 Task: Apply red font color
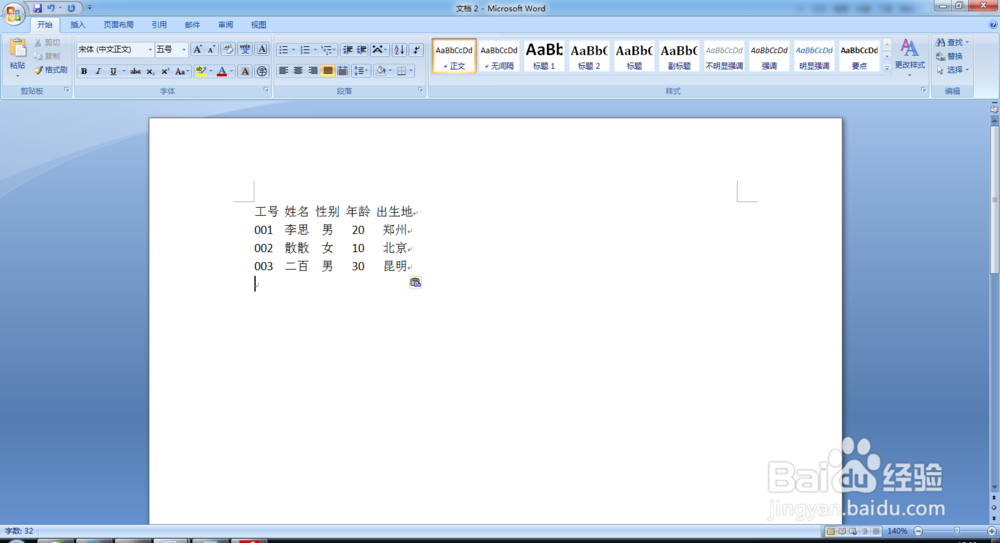222,71
